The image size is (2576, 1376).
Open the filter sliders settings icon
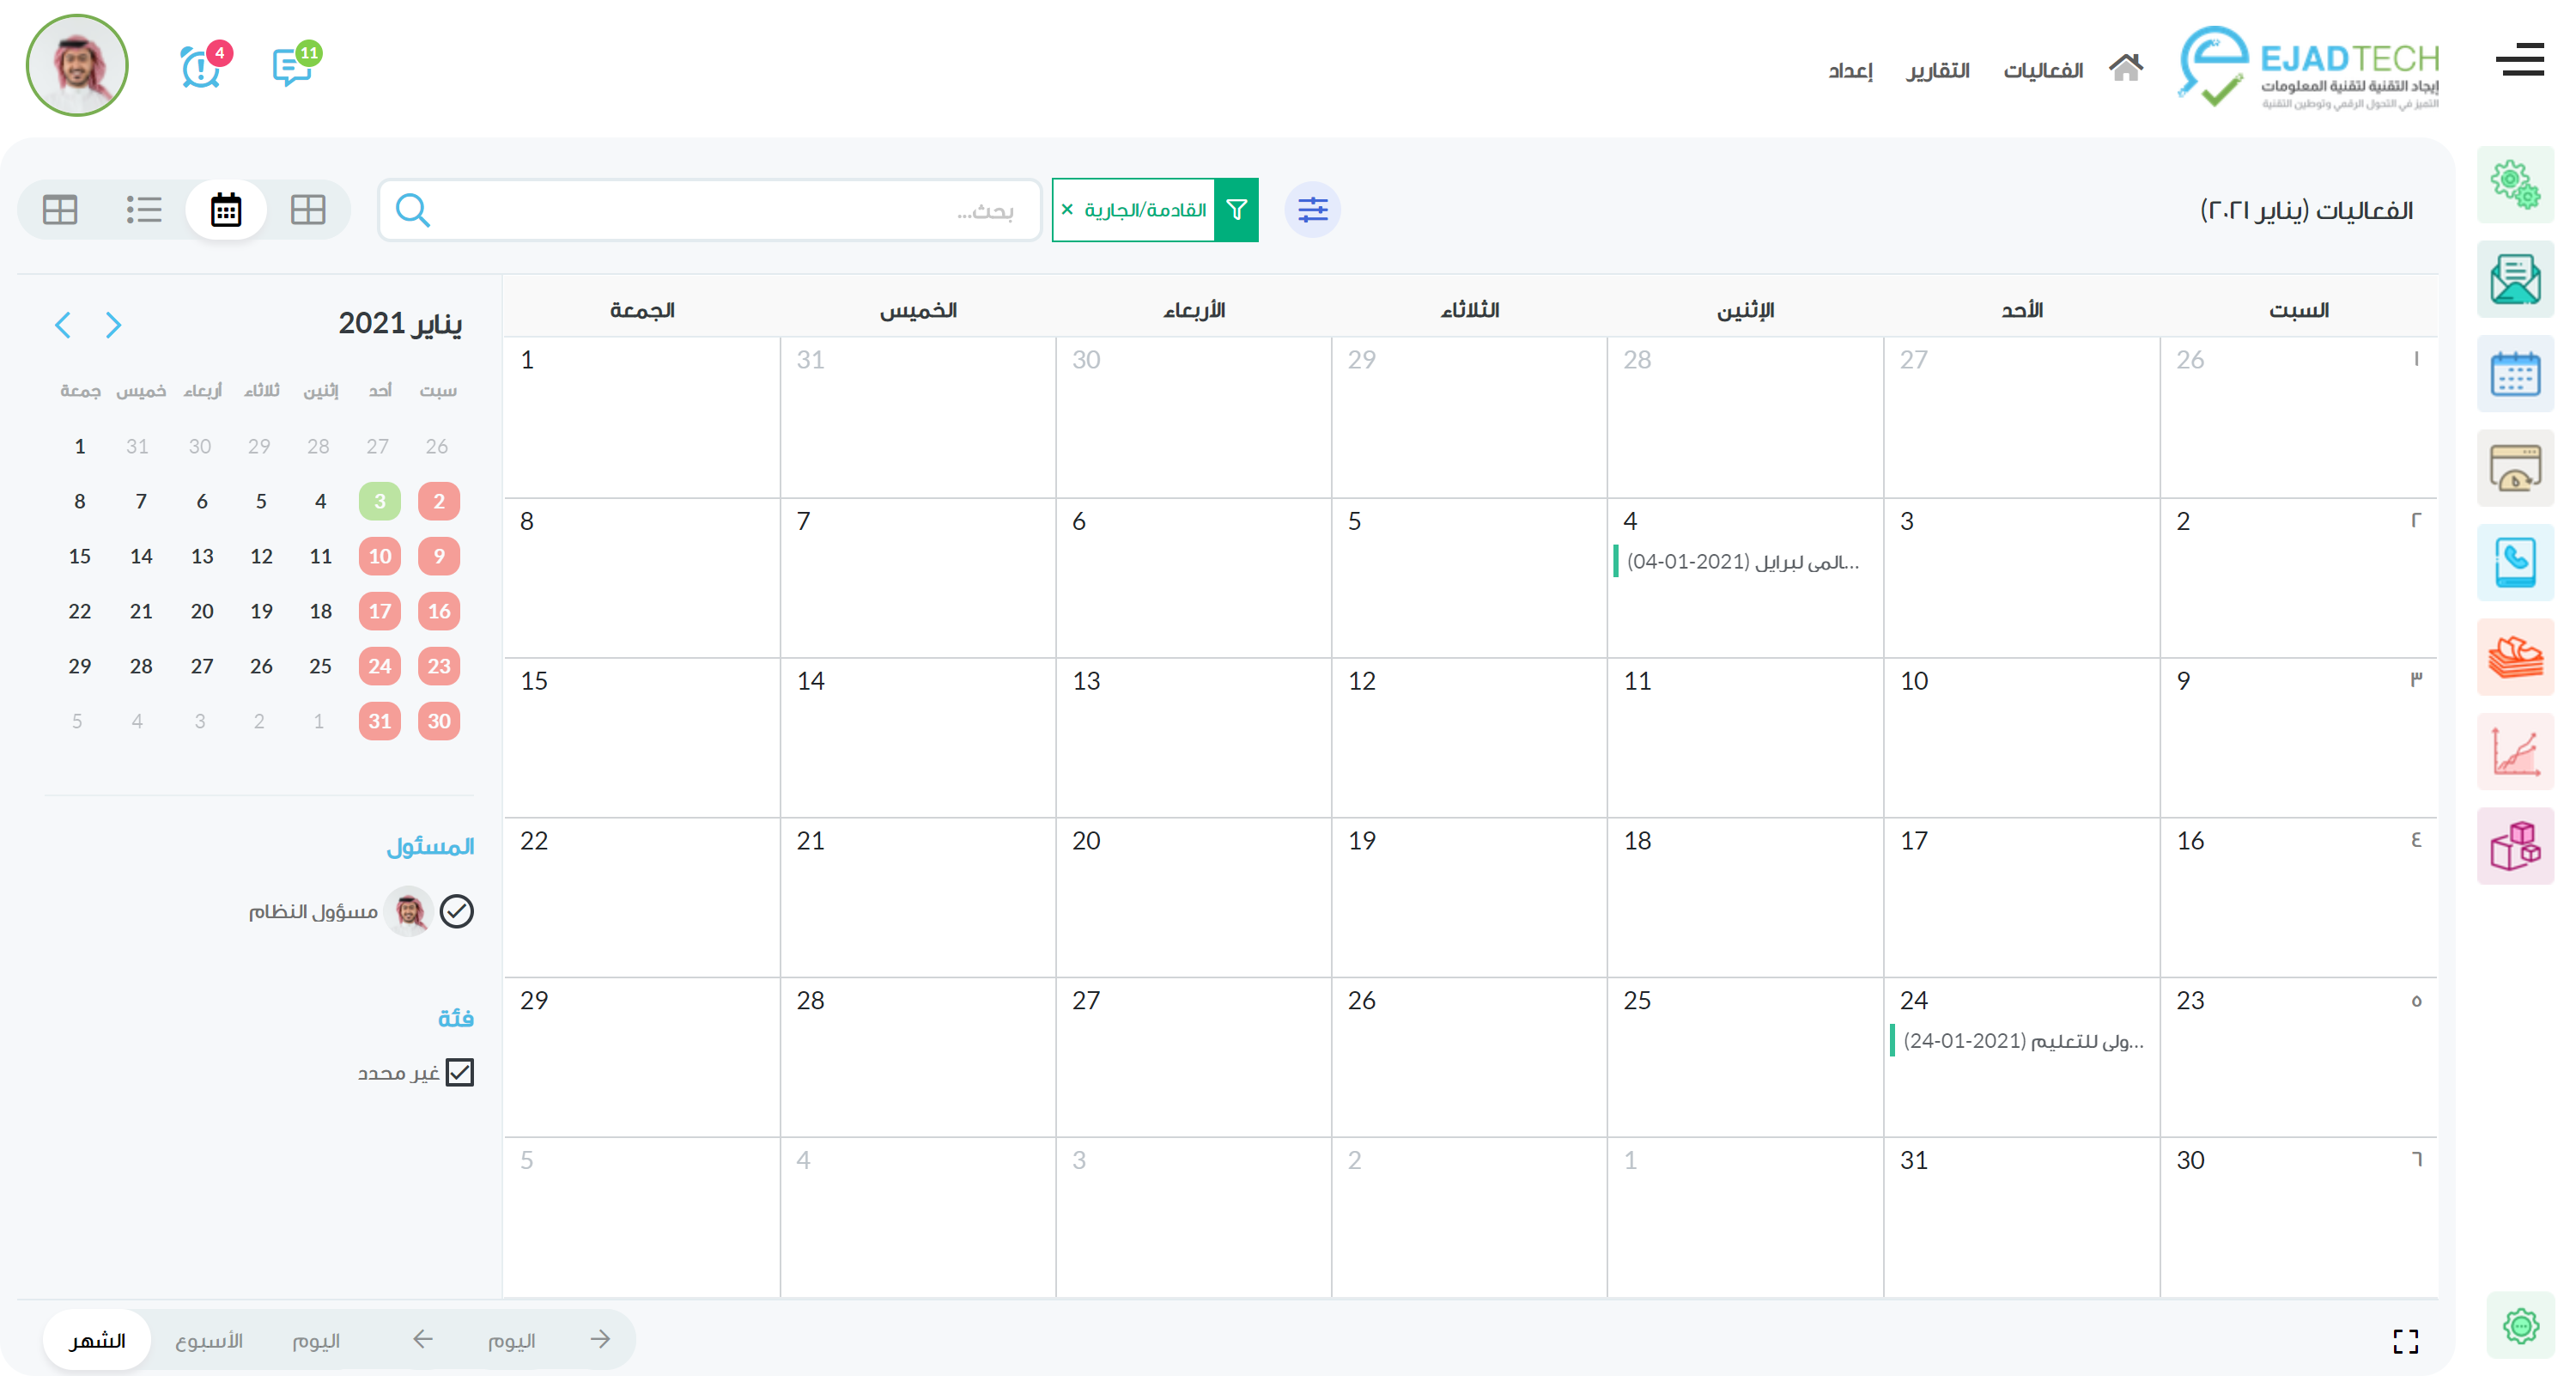coord(1312,210)
